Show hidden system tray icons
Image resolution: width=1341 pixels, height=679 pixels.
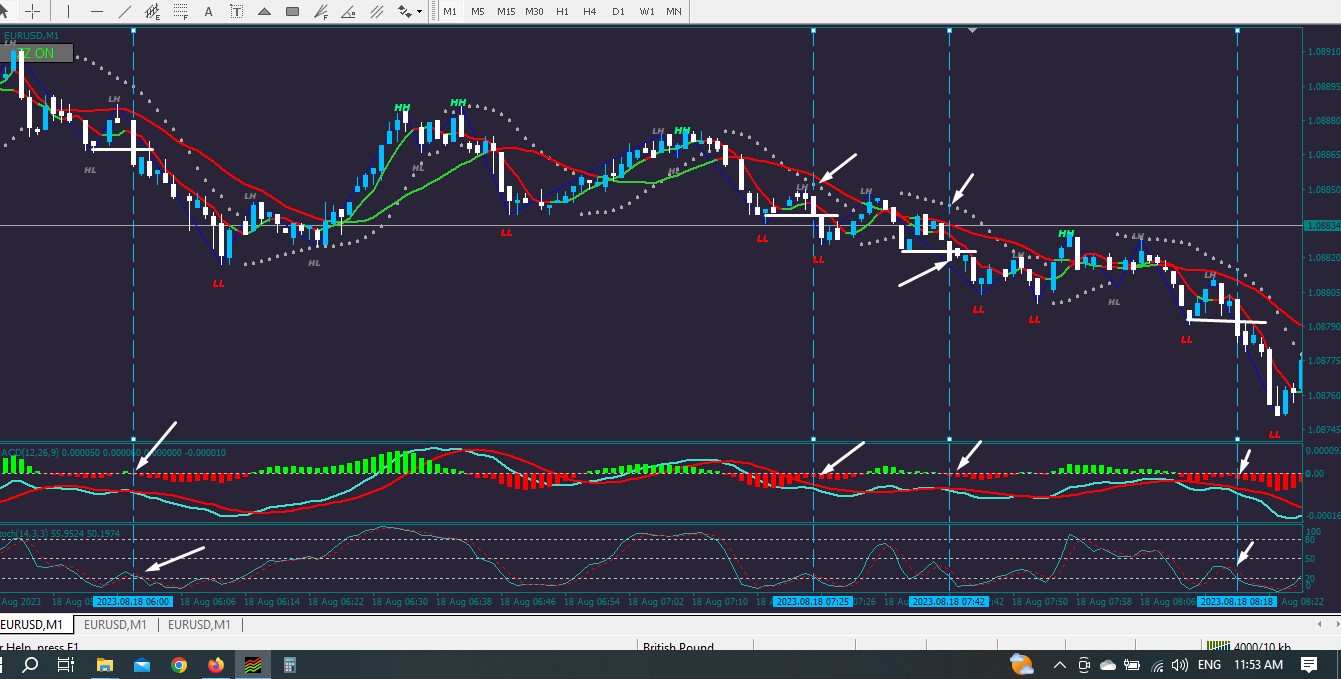(x=1060, y=665)
